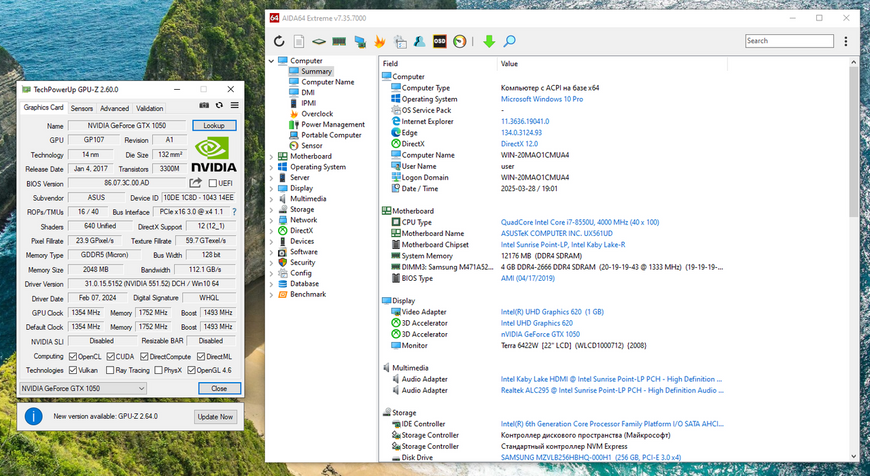Launch the flame stability test icon
Screen dimensions: 870x476
click(380, 41)
